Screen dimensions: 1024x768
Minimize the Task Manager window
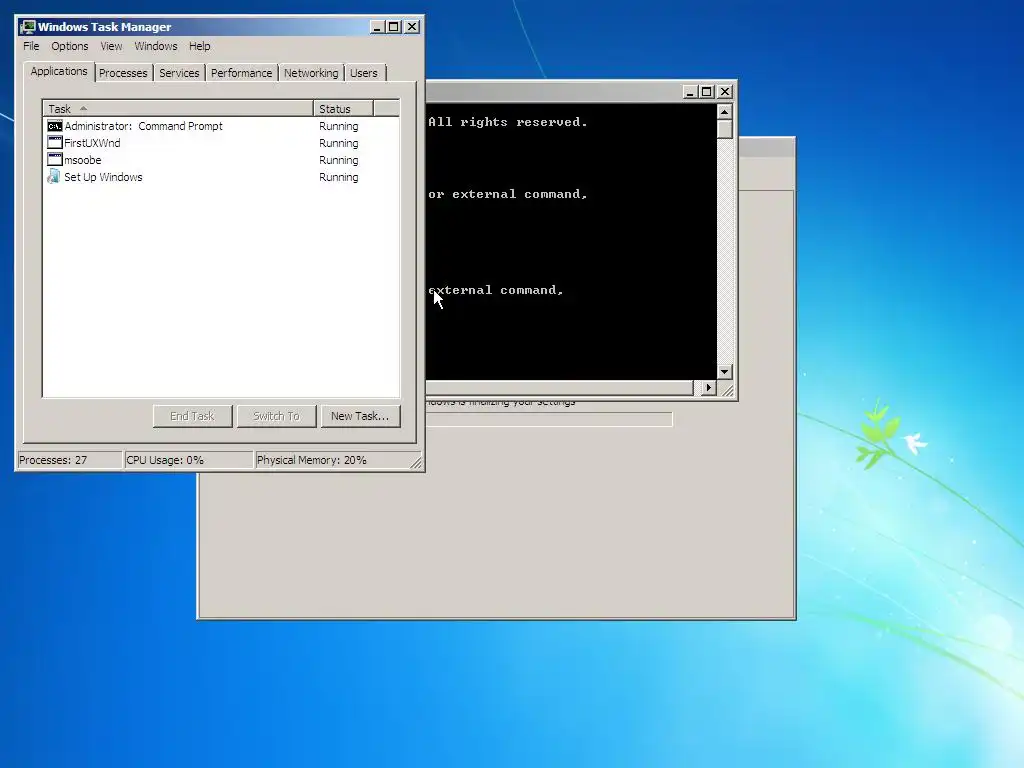(377, 27)
